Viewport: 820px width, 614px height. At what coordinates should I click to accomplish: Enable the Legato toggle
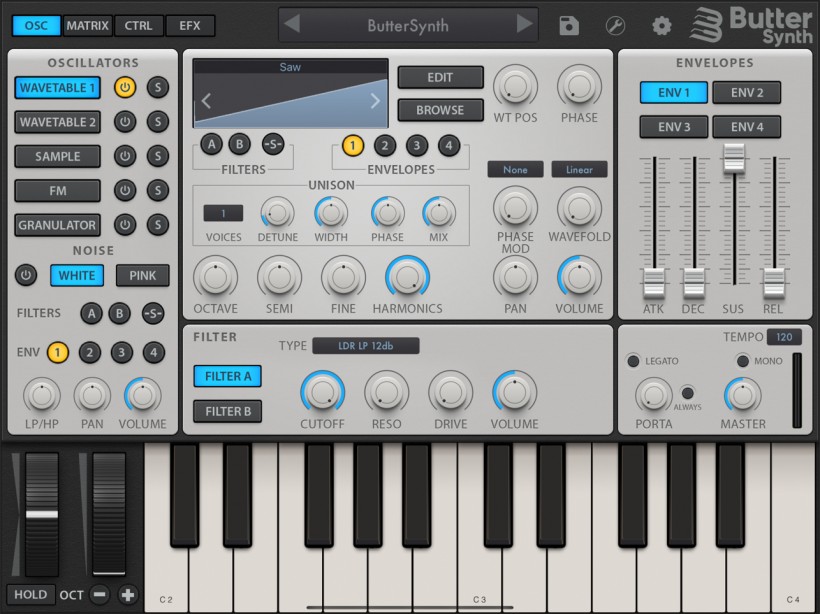coord(633,361)
